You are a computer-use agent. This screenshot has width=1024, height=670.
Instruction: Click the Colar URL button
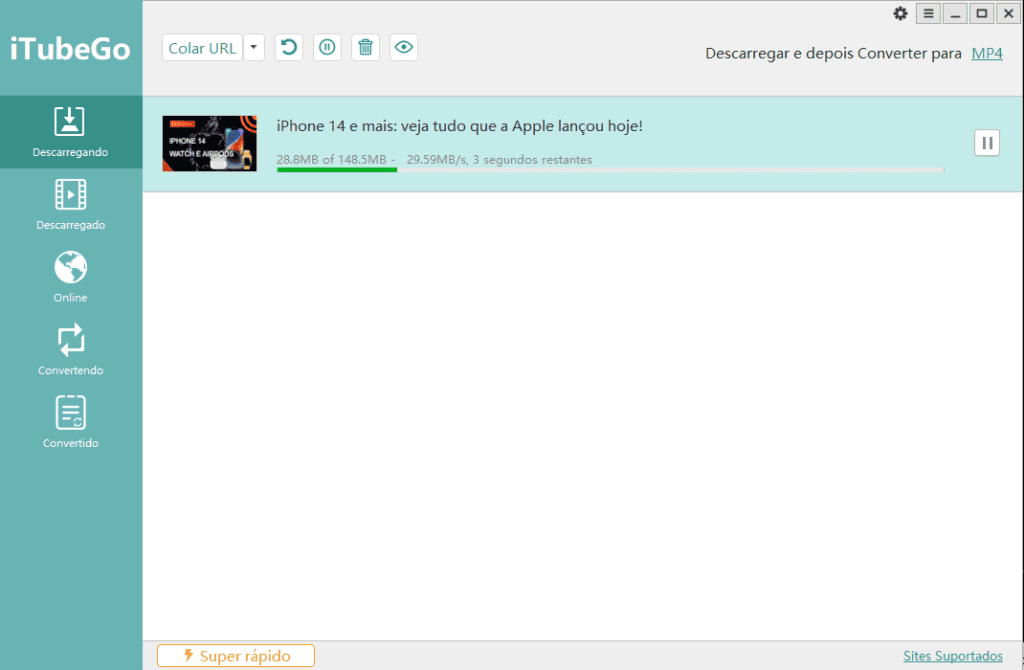coord(202,48)
